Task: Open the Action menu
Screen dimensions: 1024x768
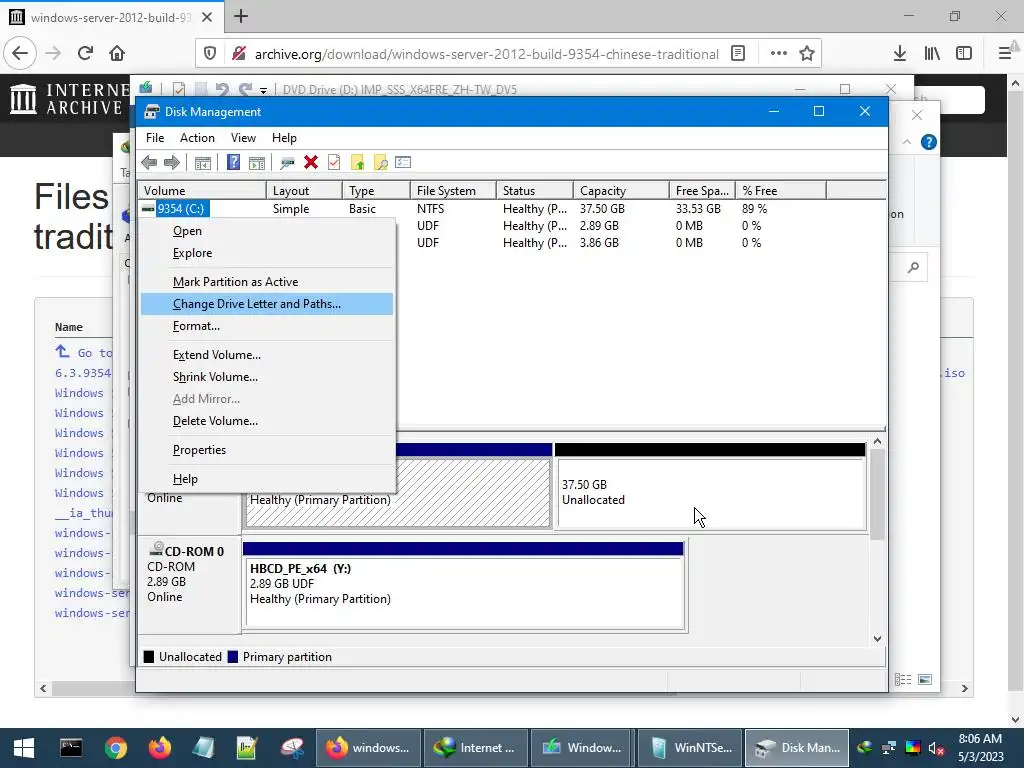Action: coord(197,138)
